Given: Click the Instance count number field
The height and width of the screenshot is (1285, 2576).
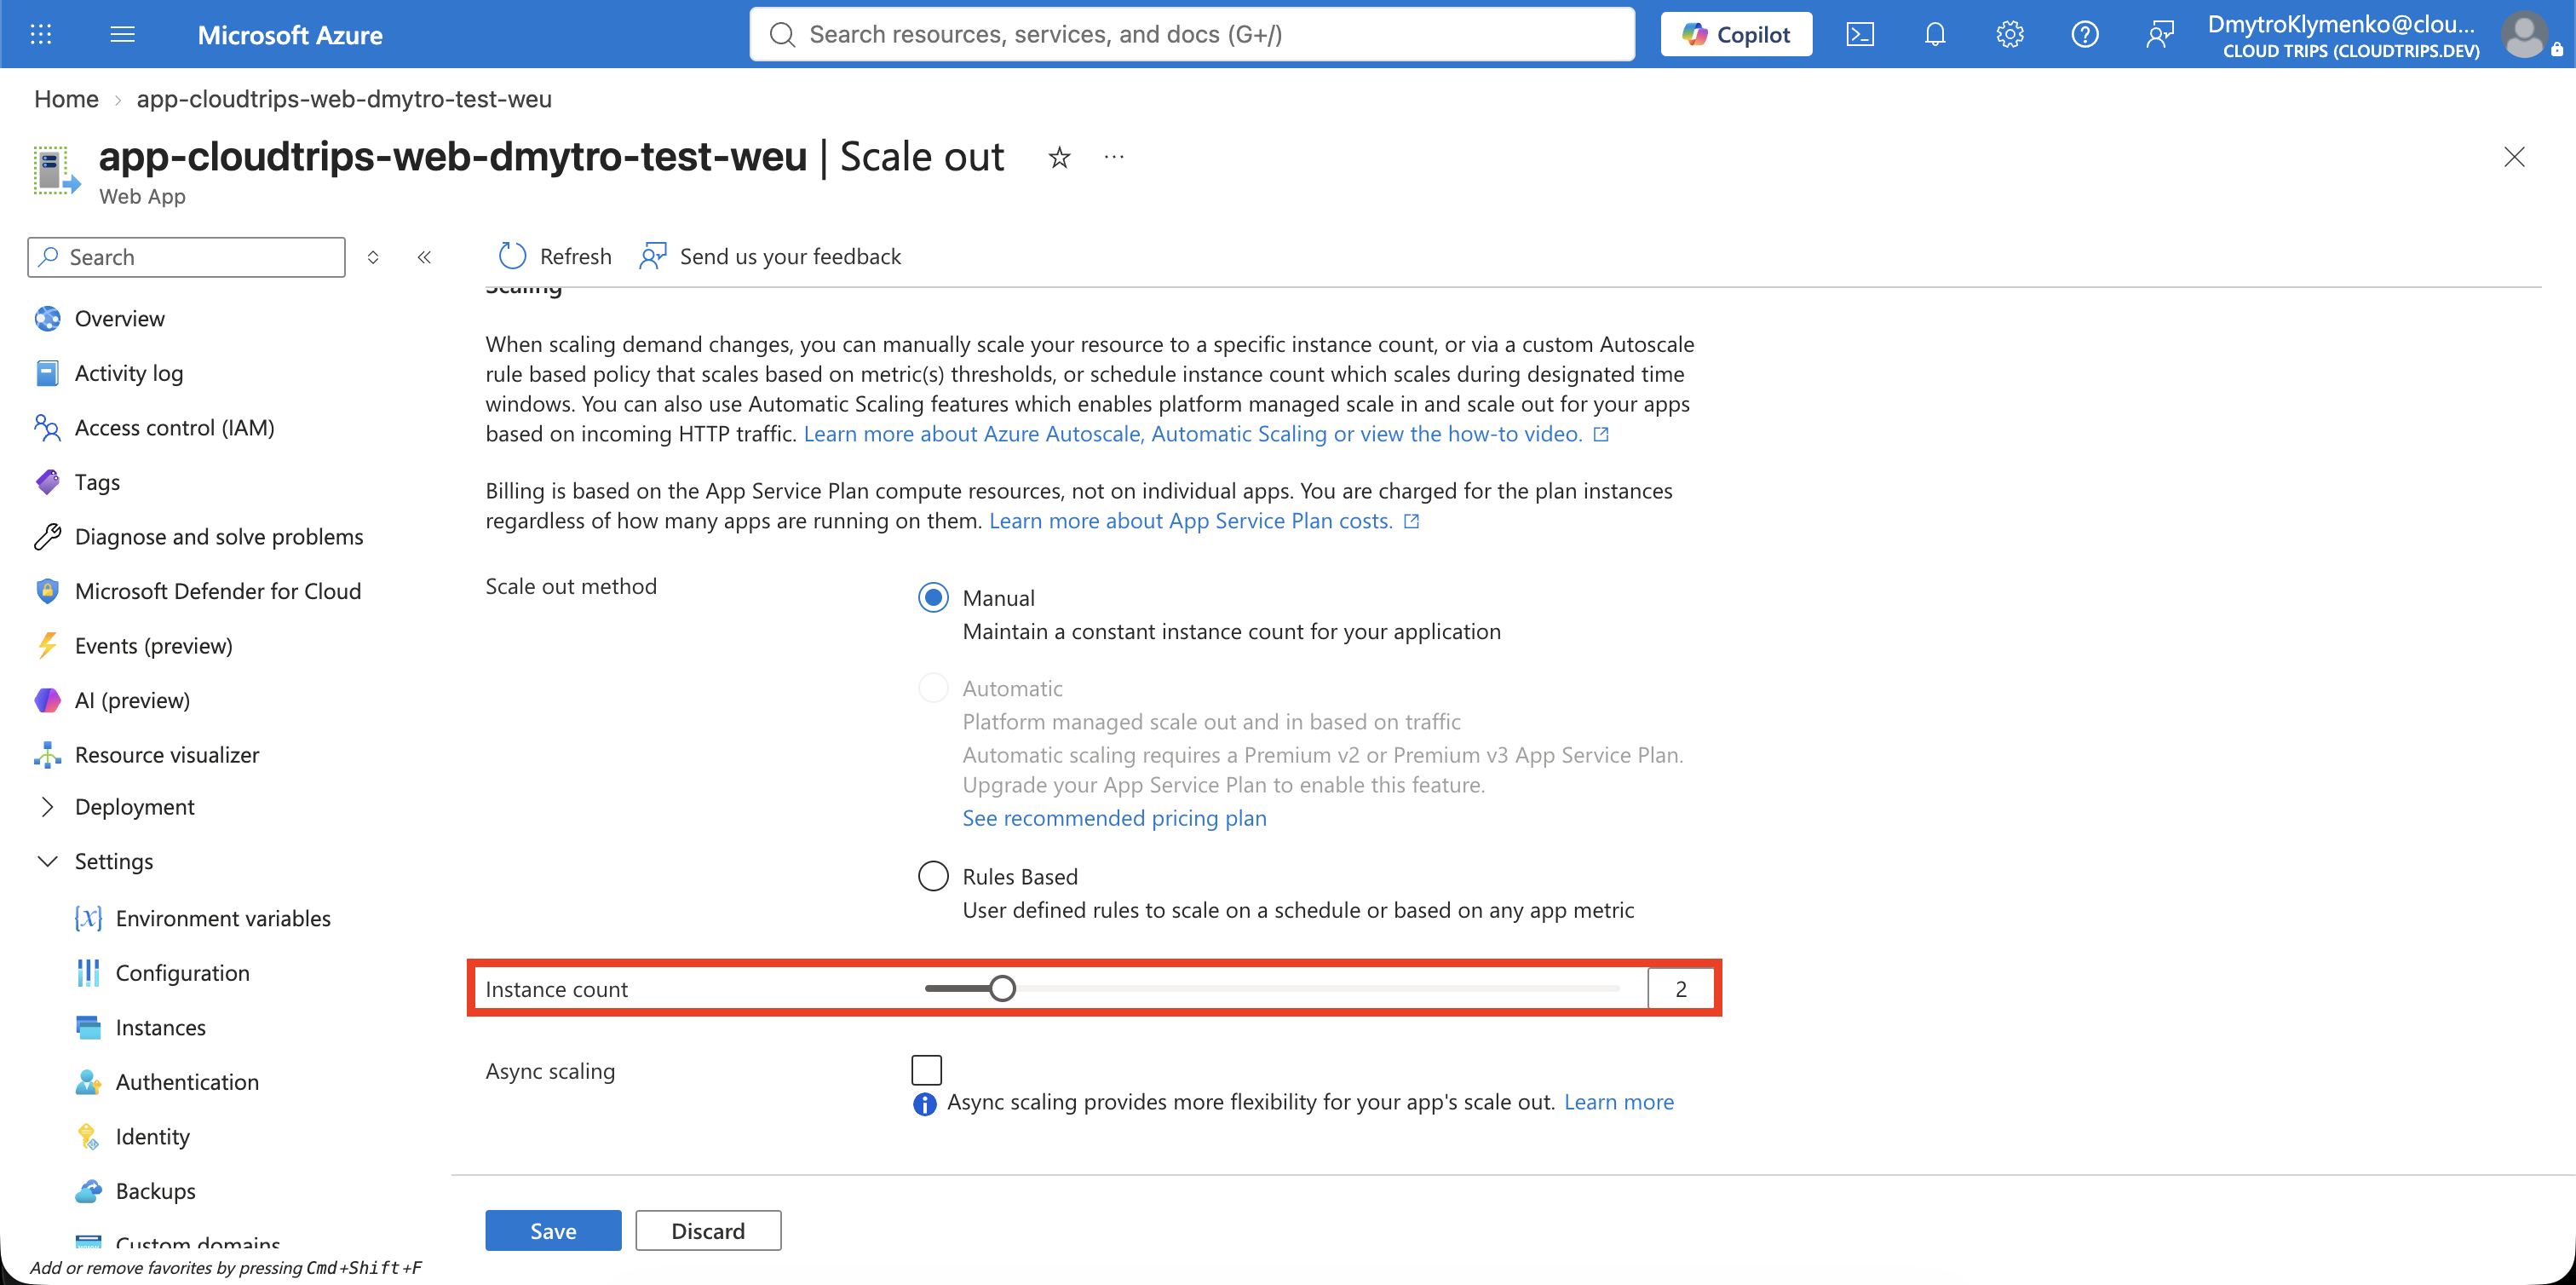Looking at the screenshot, I should click(1680, 988).
